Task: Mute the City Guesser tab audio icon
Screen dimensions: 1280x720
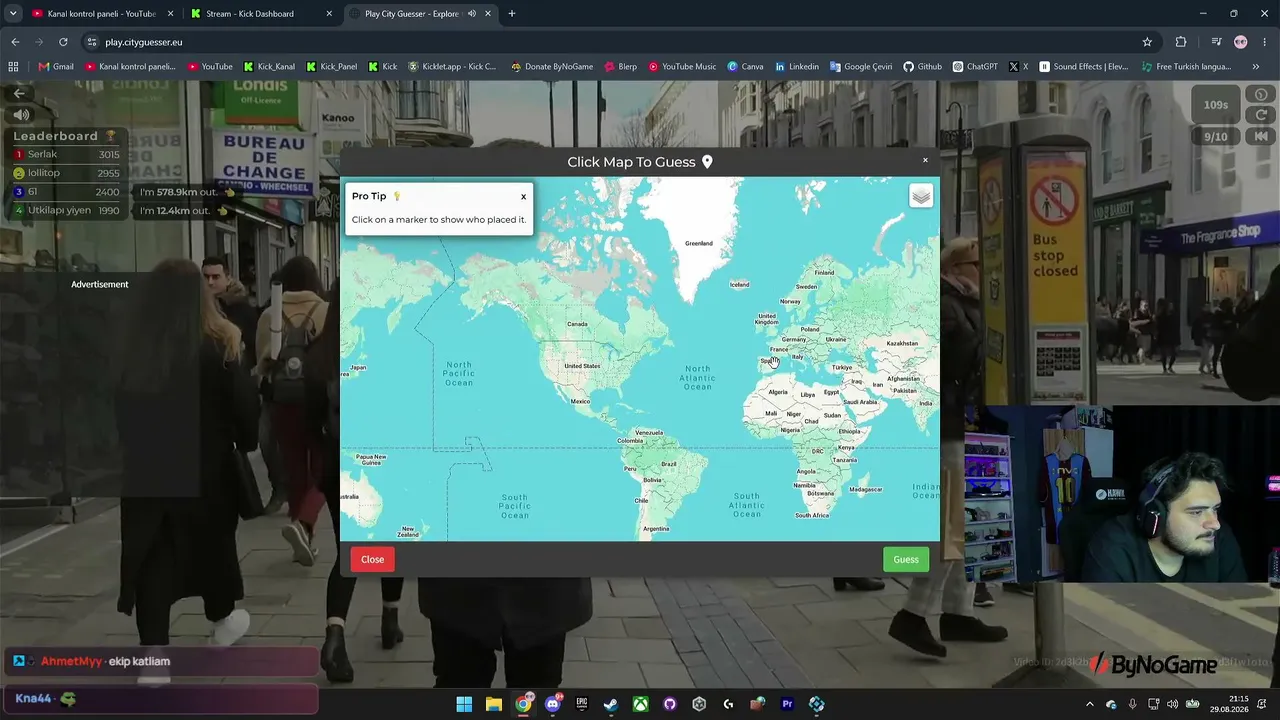Action: pos(469,14)
